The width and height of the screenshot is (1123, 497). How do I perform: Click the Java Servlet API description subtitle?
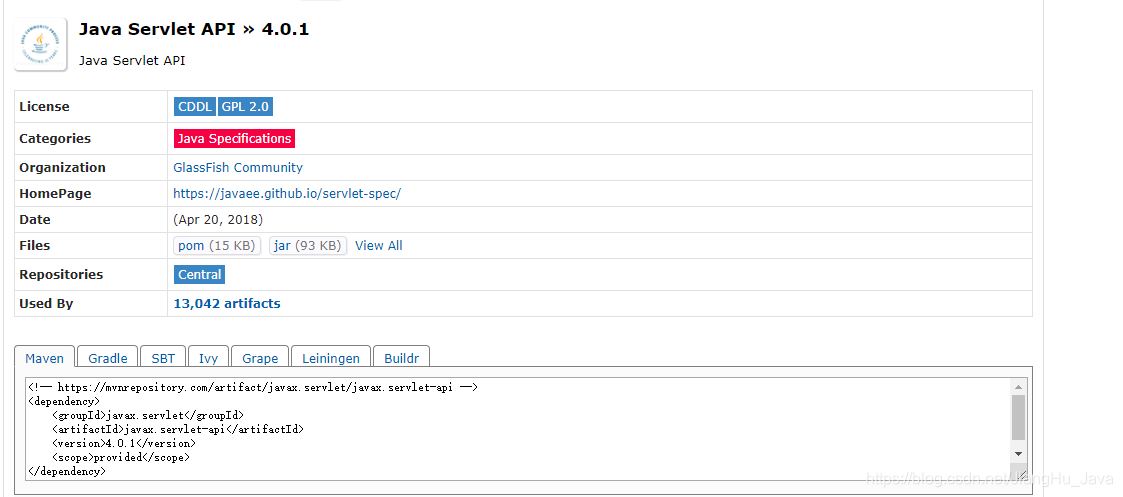tap(132, 61)
